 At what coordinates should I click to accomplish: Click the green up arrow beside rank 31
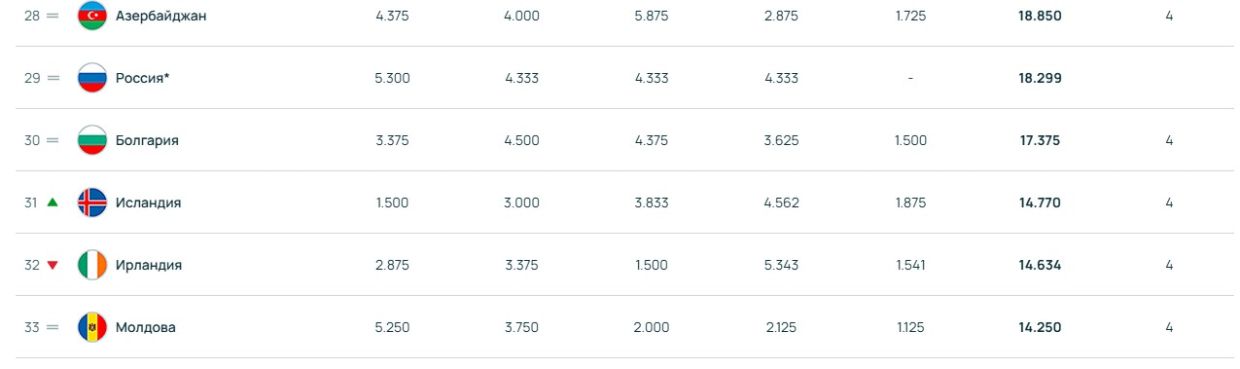click(x=53, y=202)
